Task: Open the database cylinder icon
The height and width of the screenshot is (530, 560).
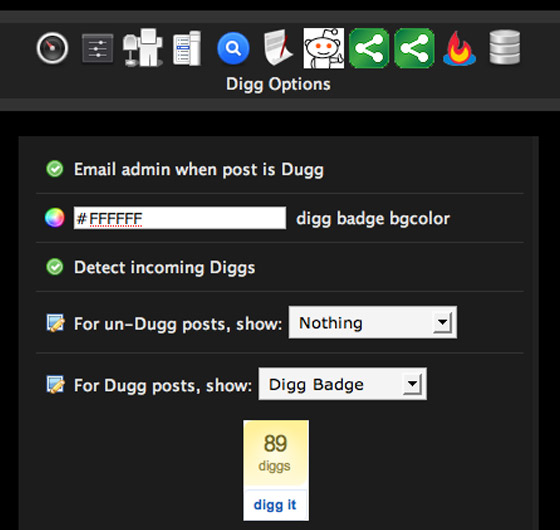Action: click(505, 48)
